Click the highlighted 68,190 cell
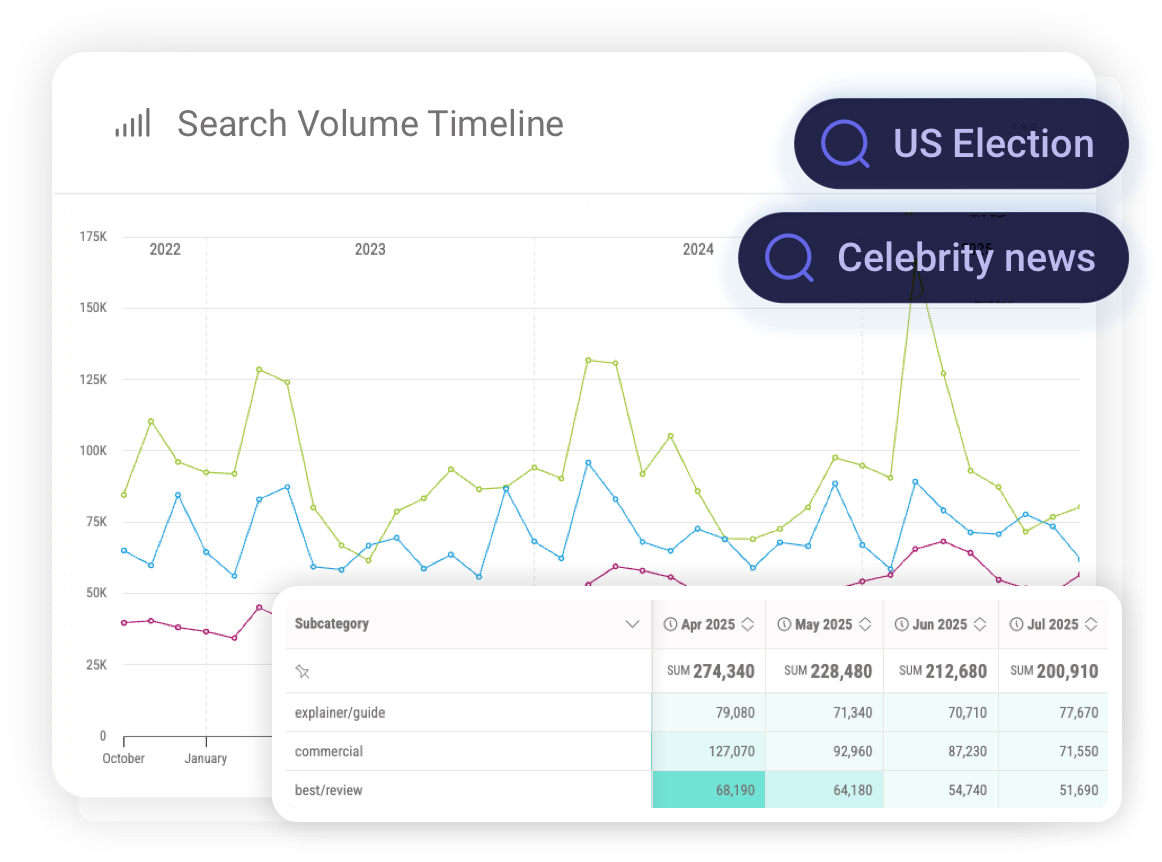This screenshot has height=862, width=1162. coord(709,789)
